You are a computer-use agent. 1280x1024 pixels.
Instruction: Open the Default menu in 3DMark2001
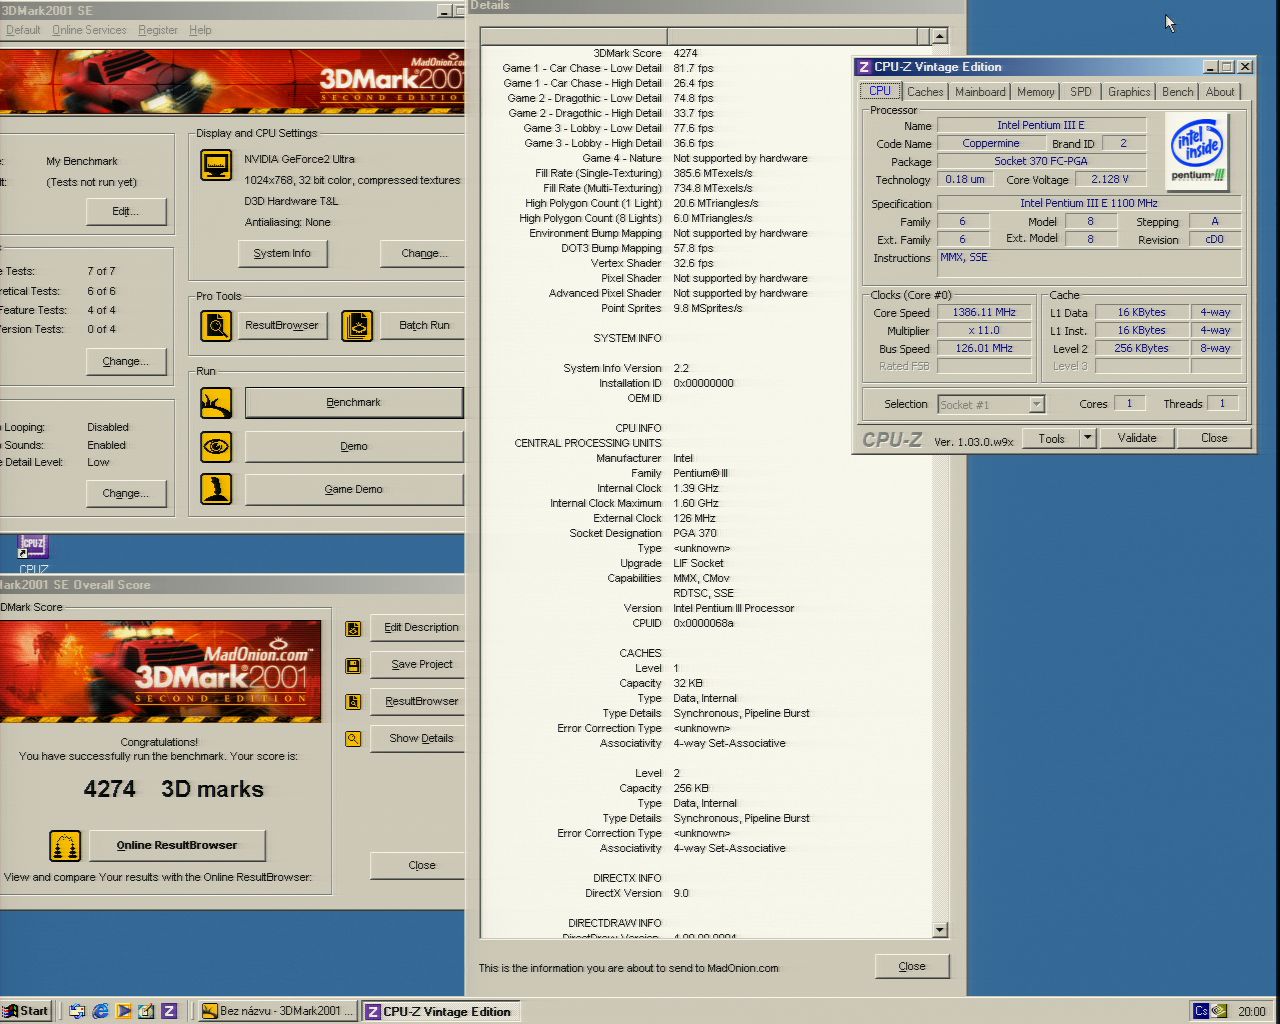23,30
